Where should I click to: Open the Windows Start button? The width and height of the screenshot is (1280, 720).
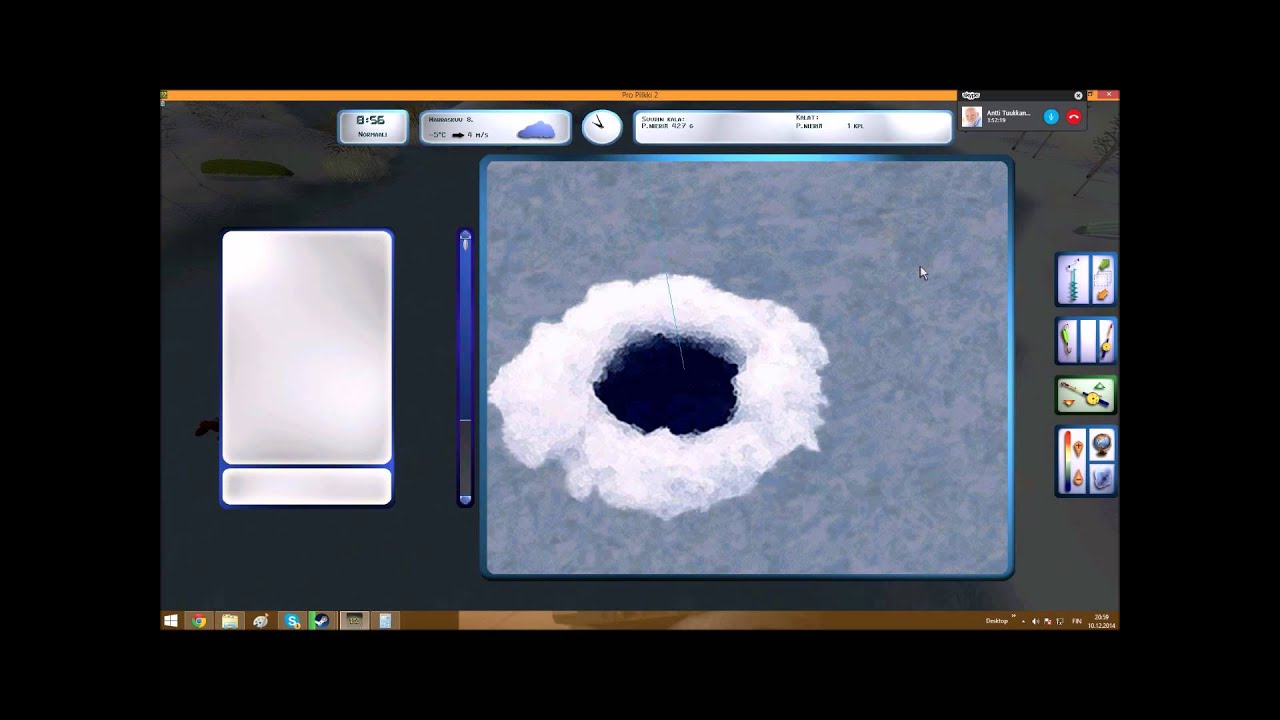coord(171,621)
